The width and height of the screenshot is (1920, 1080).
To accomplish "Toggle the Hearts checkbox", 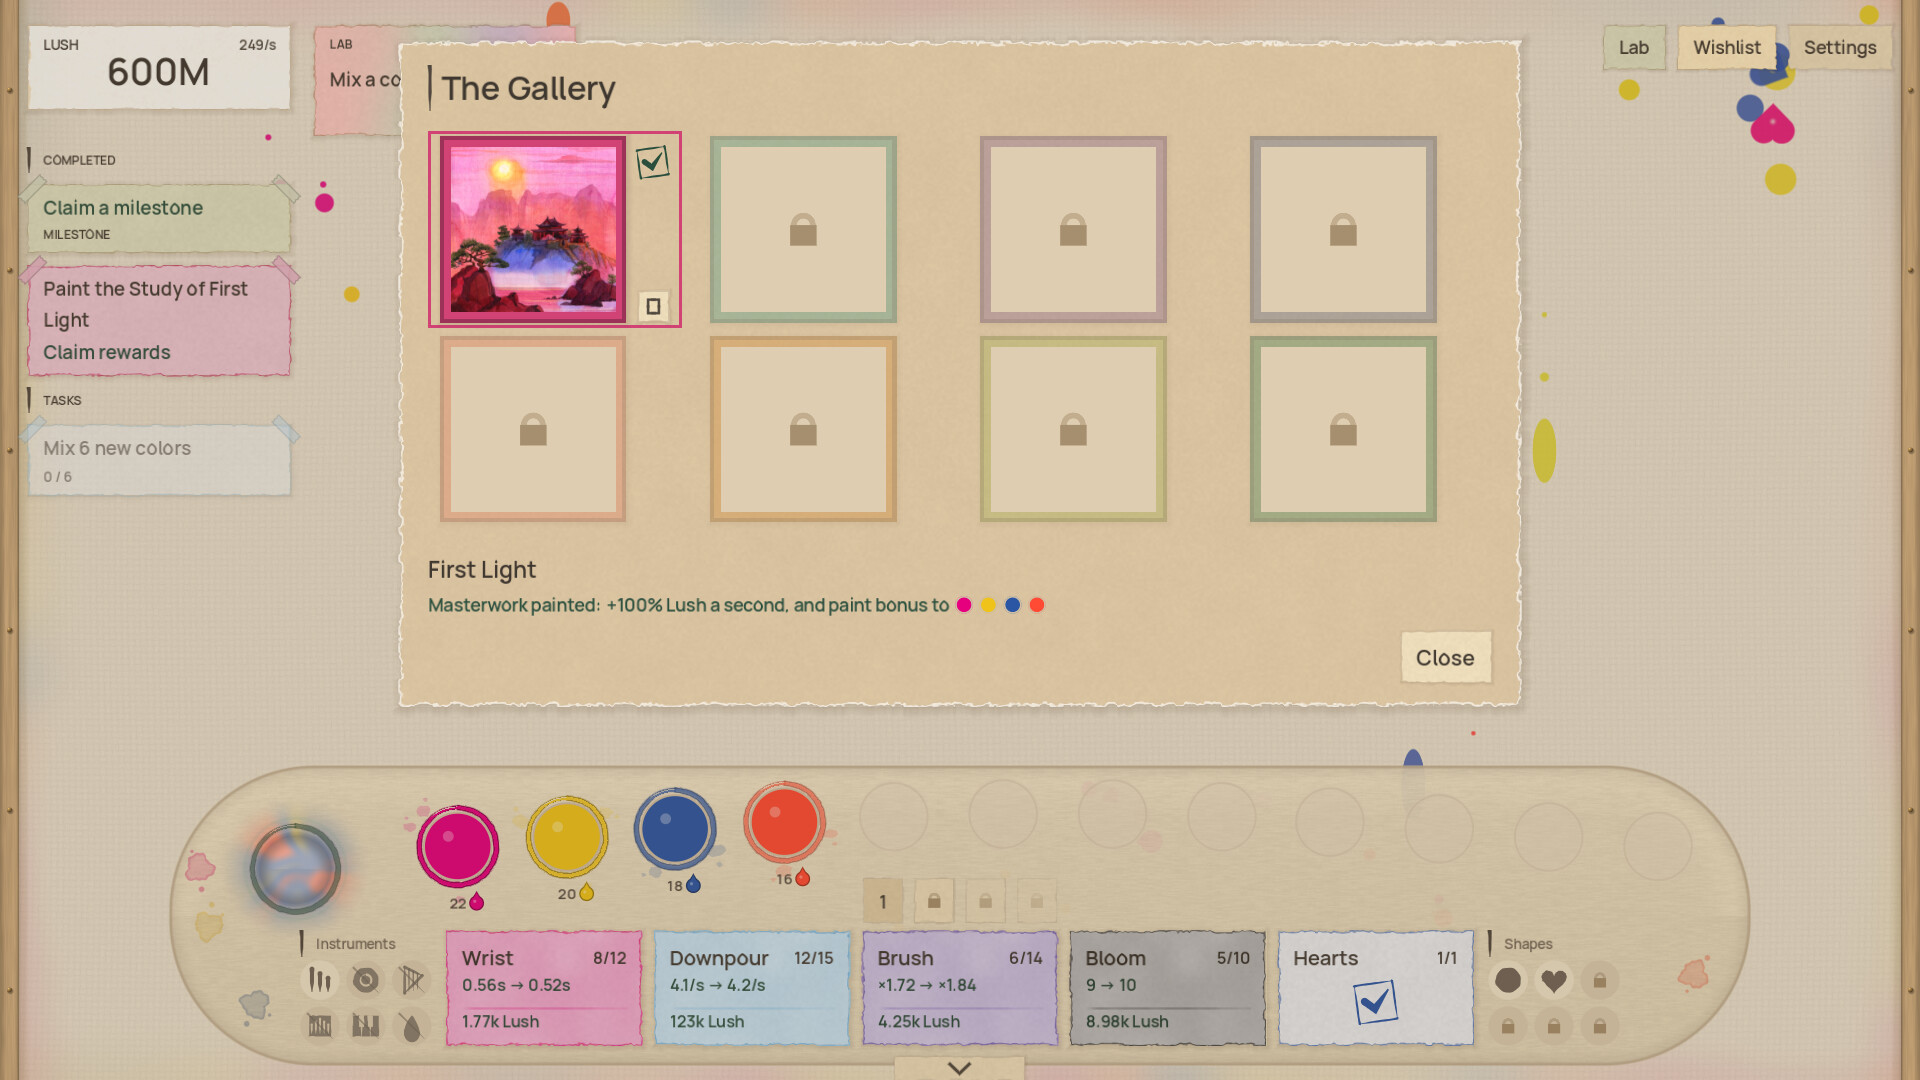I will (x=1375, y=1001).
